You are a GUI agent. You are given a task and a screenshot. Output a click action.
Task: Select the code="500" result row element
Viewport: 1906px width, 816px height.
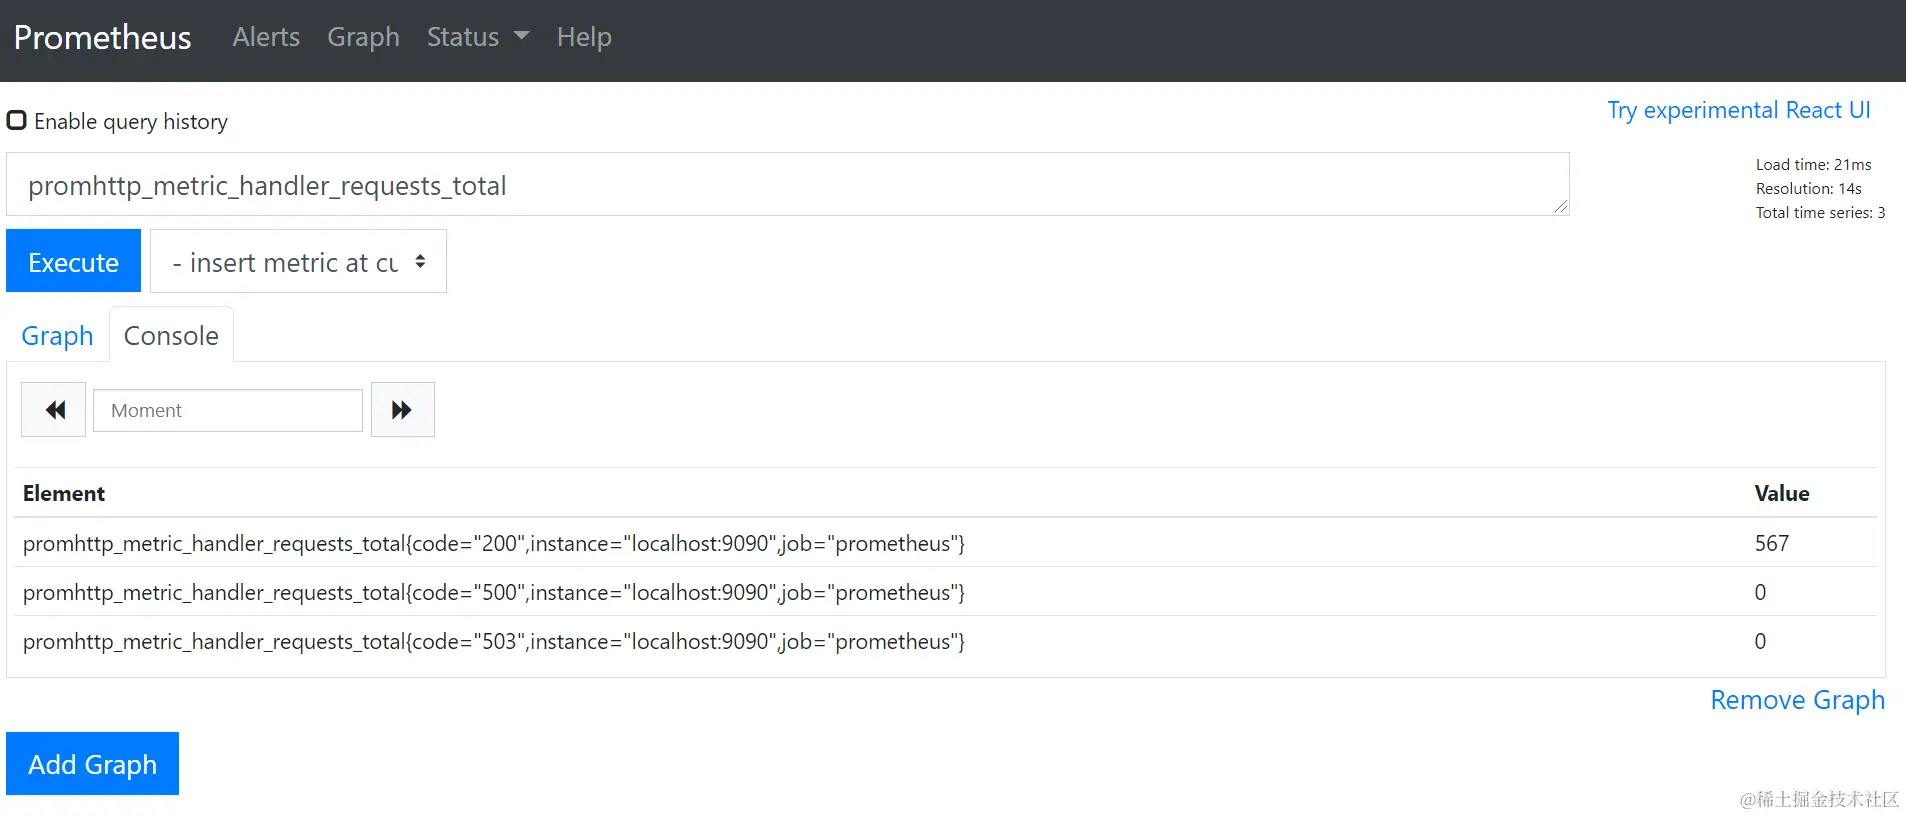(494, 593)
